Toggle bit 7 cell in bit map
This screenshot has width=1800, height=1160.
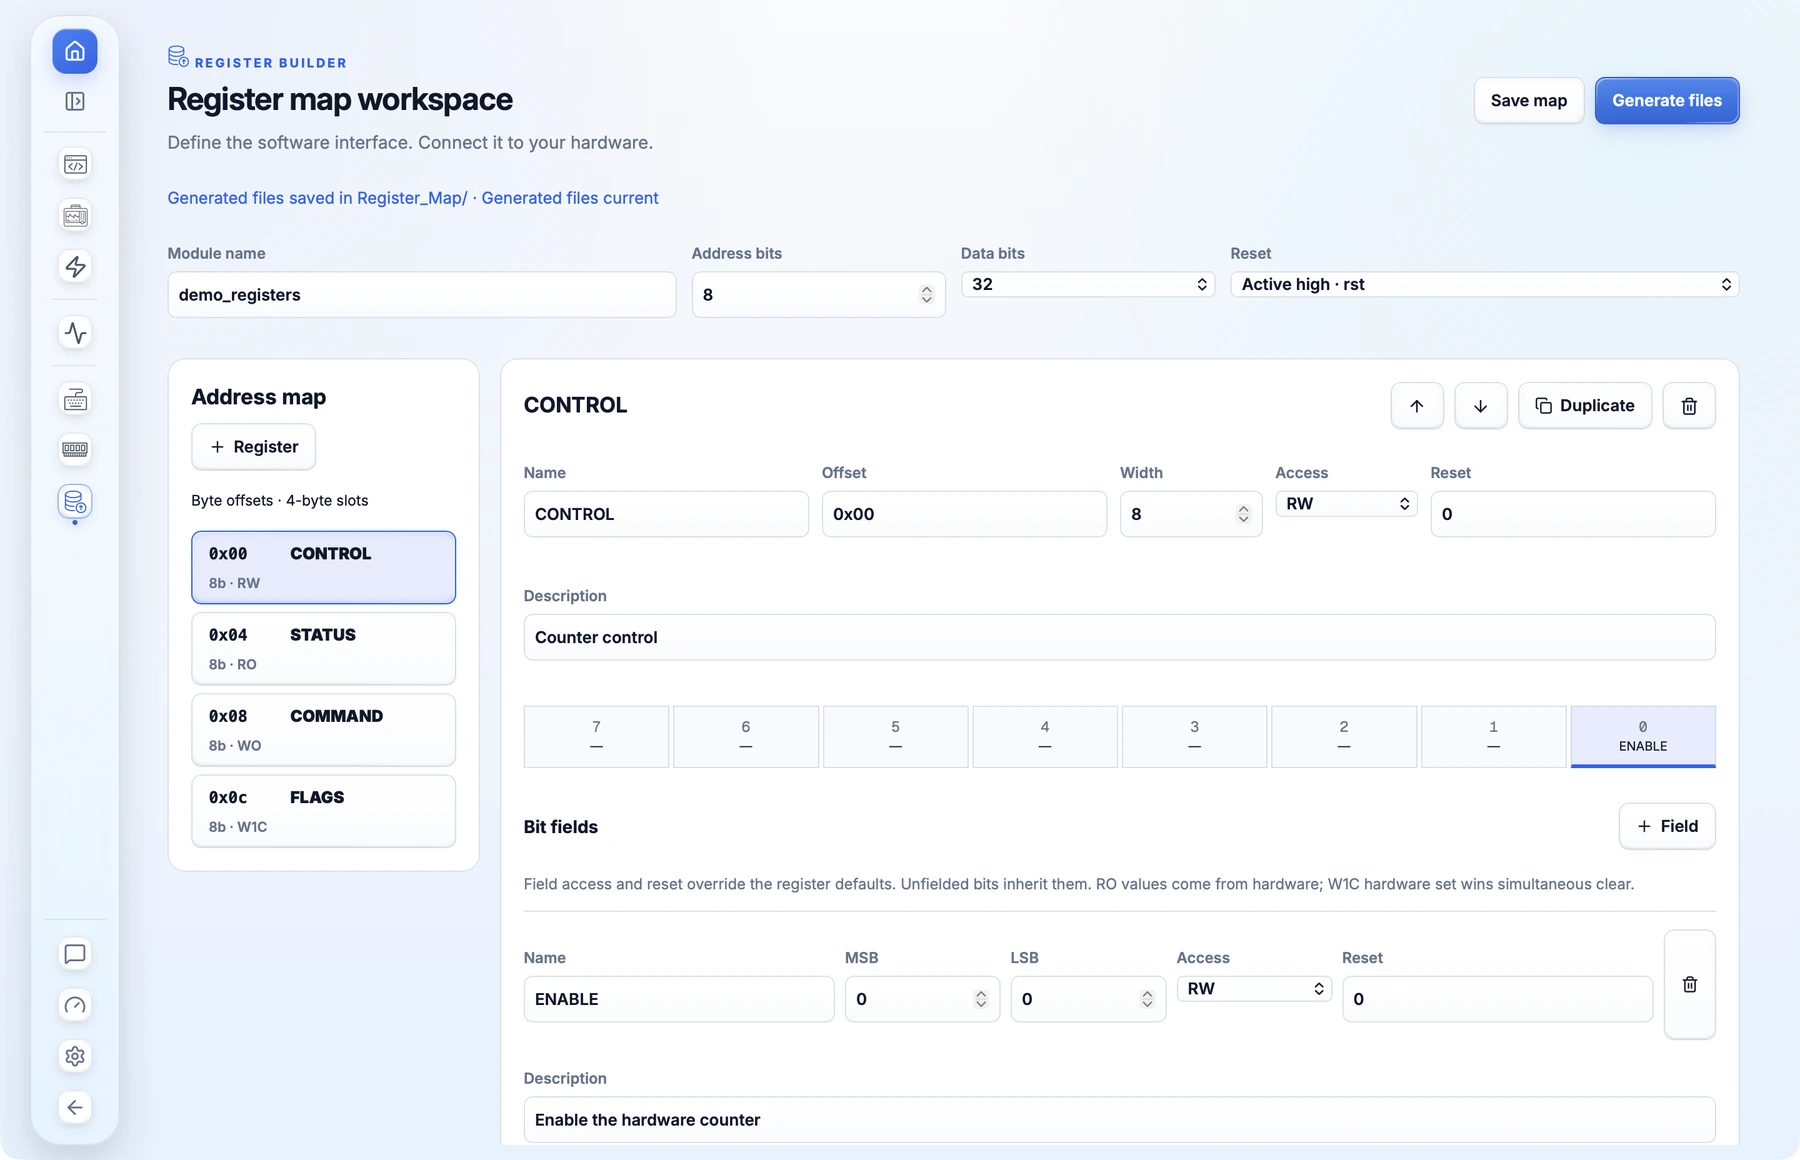coord(596,736)
